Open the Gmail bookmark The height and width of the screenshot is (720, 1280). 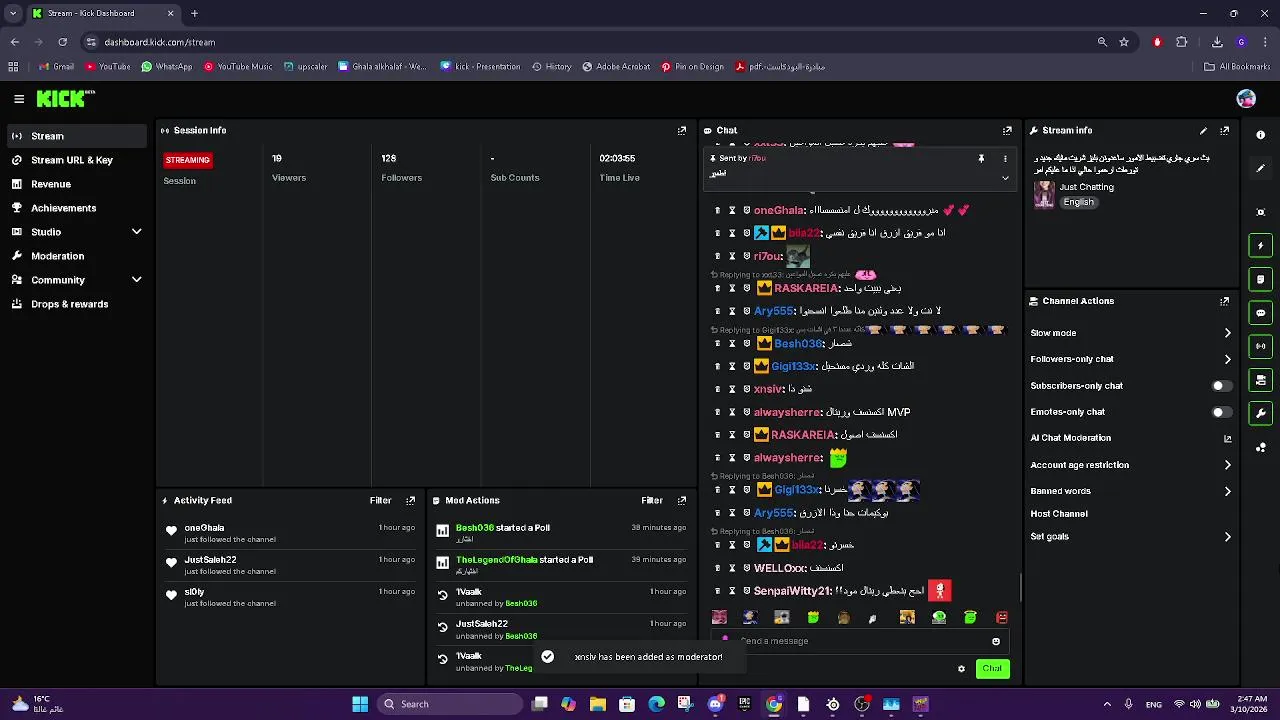pos(56,67)
